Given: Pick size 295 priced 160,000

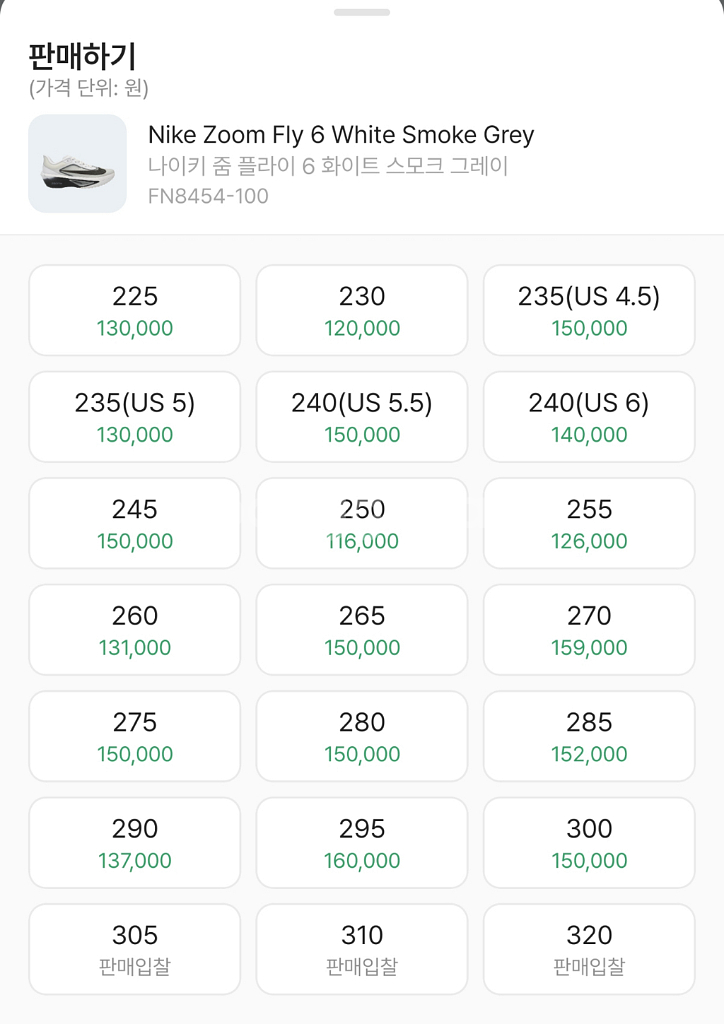Looking at the screenshot, I should coord(362,843).
